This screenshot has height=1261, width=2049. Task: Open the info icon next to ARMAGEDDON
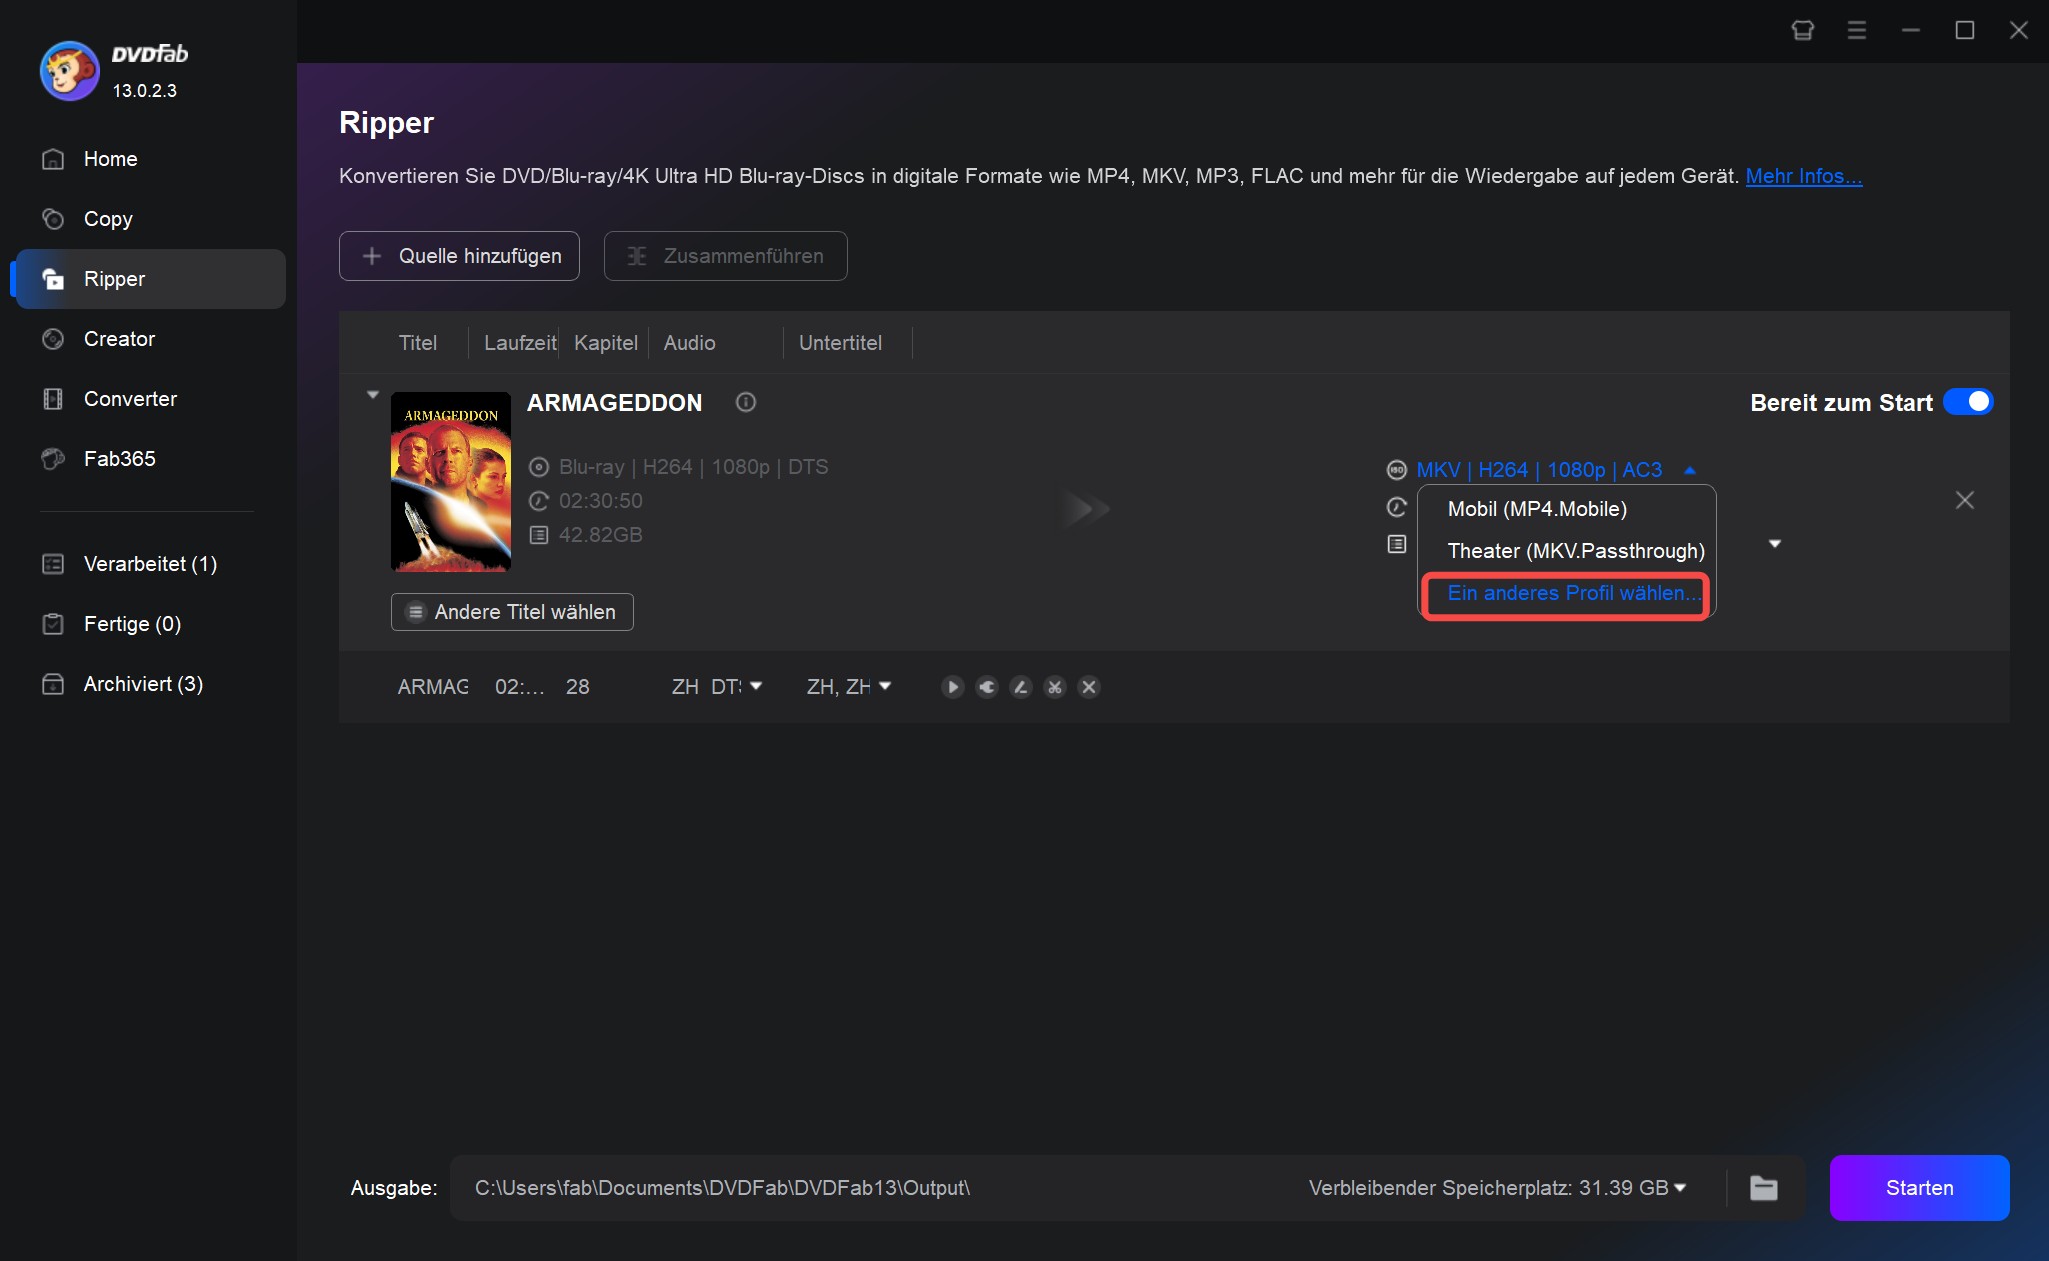click(x=746, y=402)
